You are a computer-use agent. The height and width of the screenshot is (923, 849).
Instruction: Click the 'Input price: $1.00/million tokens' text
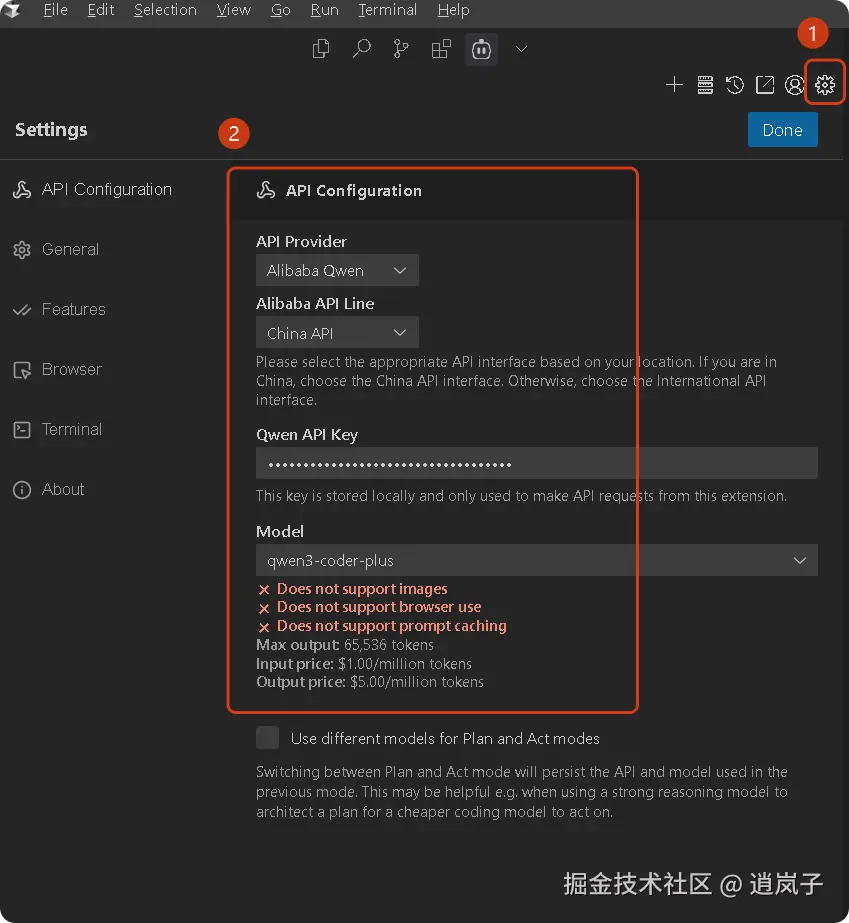click(x=364, y=663)
